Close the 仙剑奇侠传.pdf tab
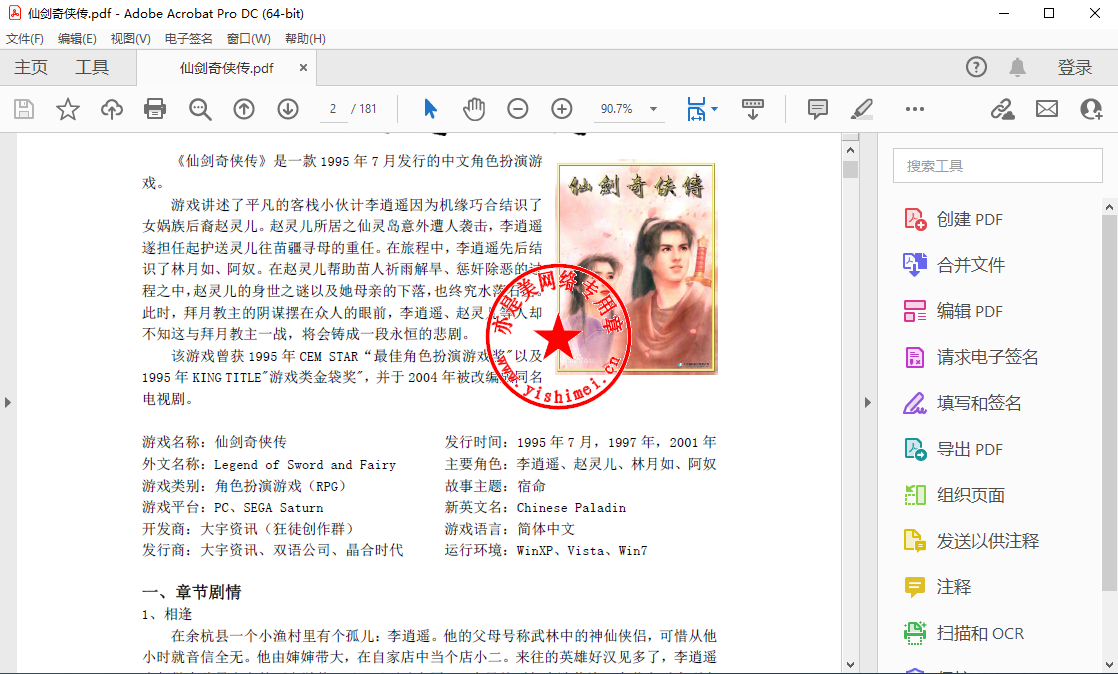1118x674 pixels. (x=303, y=68)
